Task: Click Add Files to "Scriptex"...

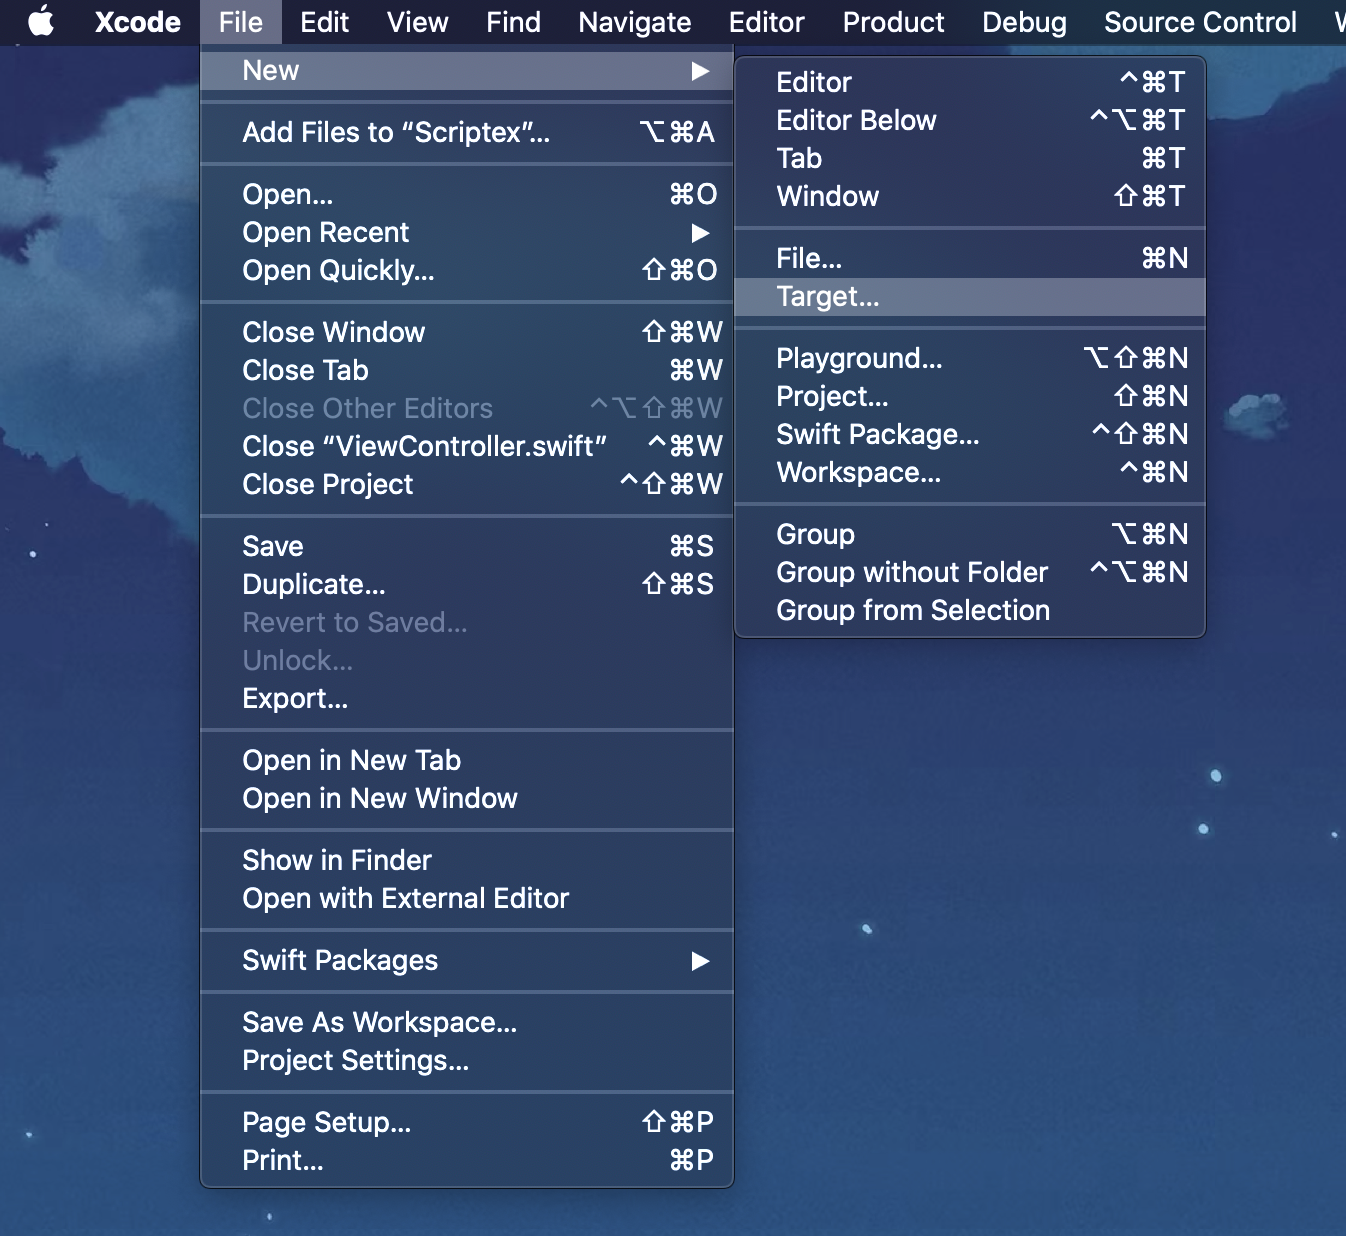Action: coord(396,133)
